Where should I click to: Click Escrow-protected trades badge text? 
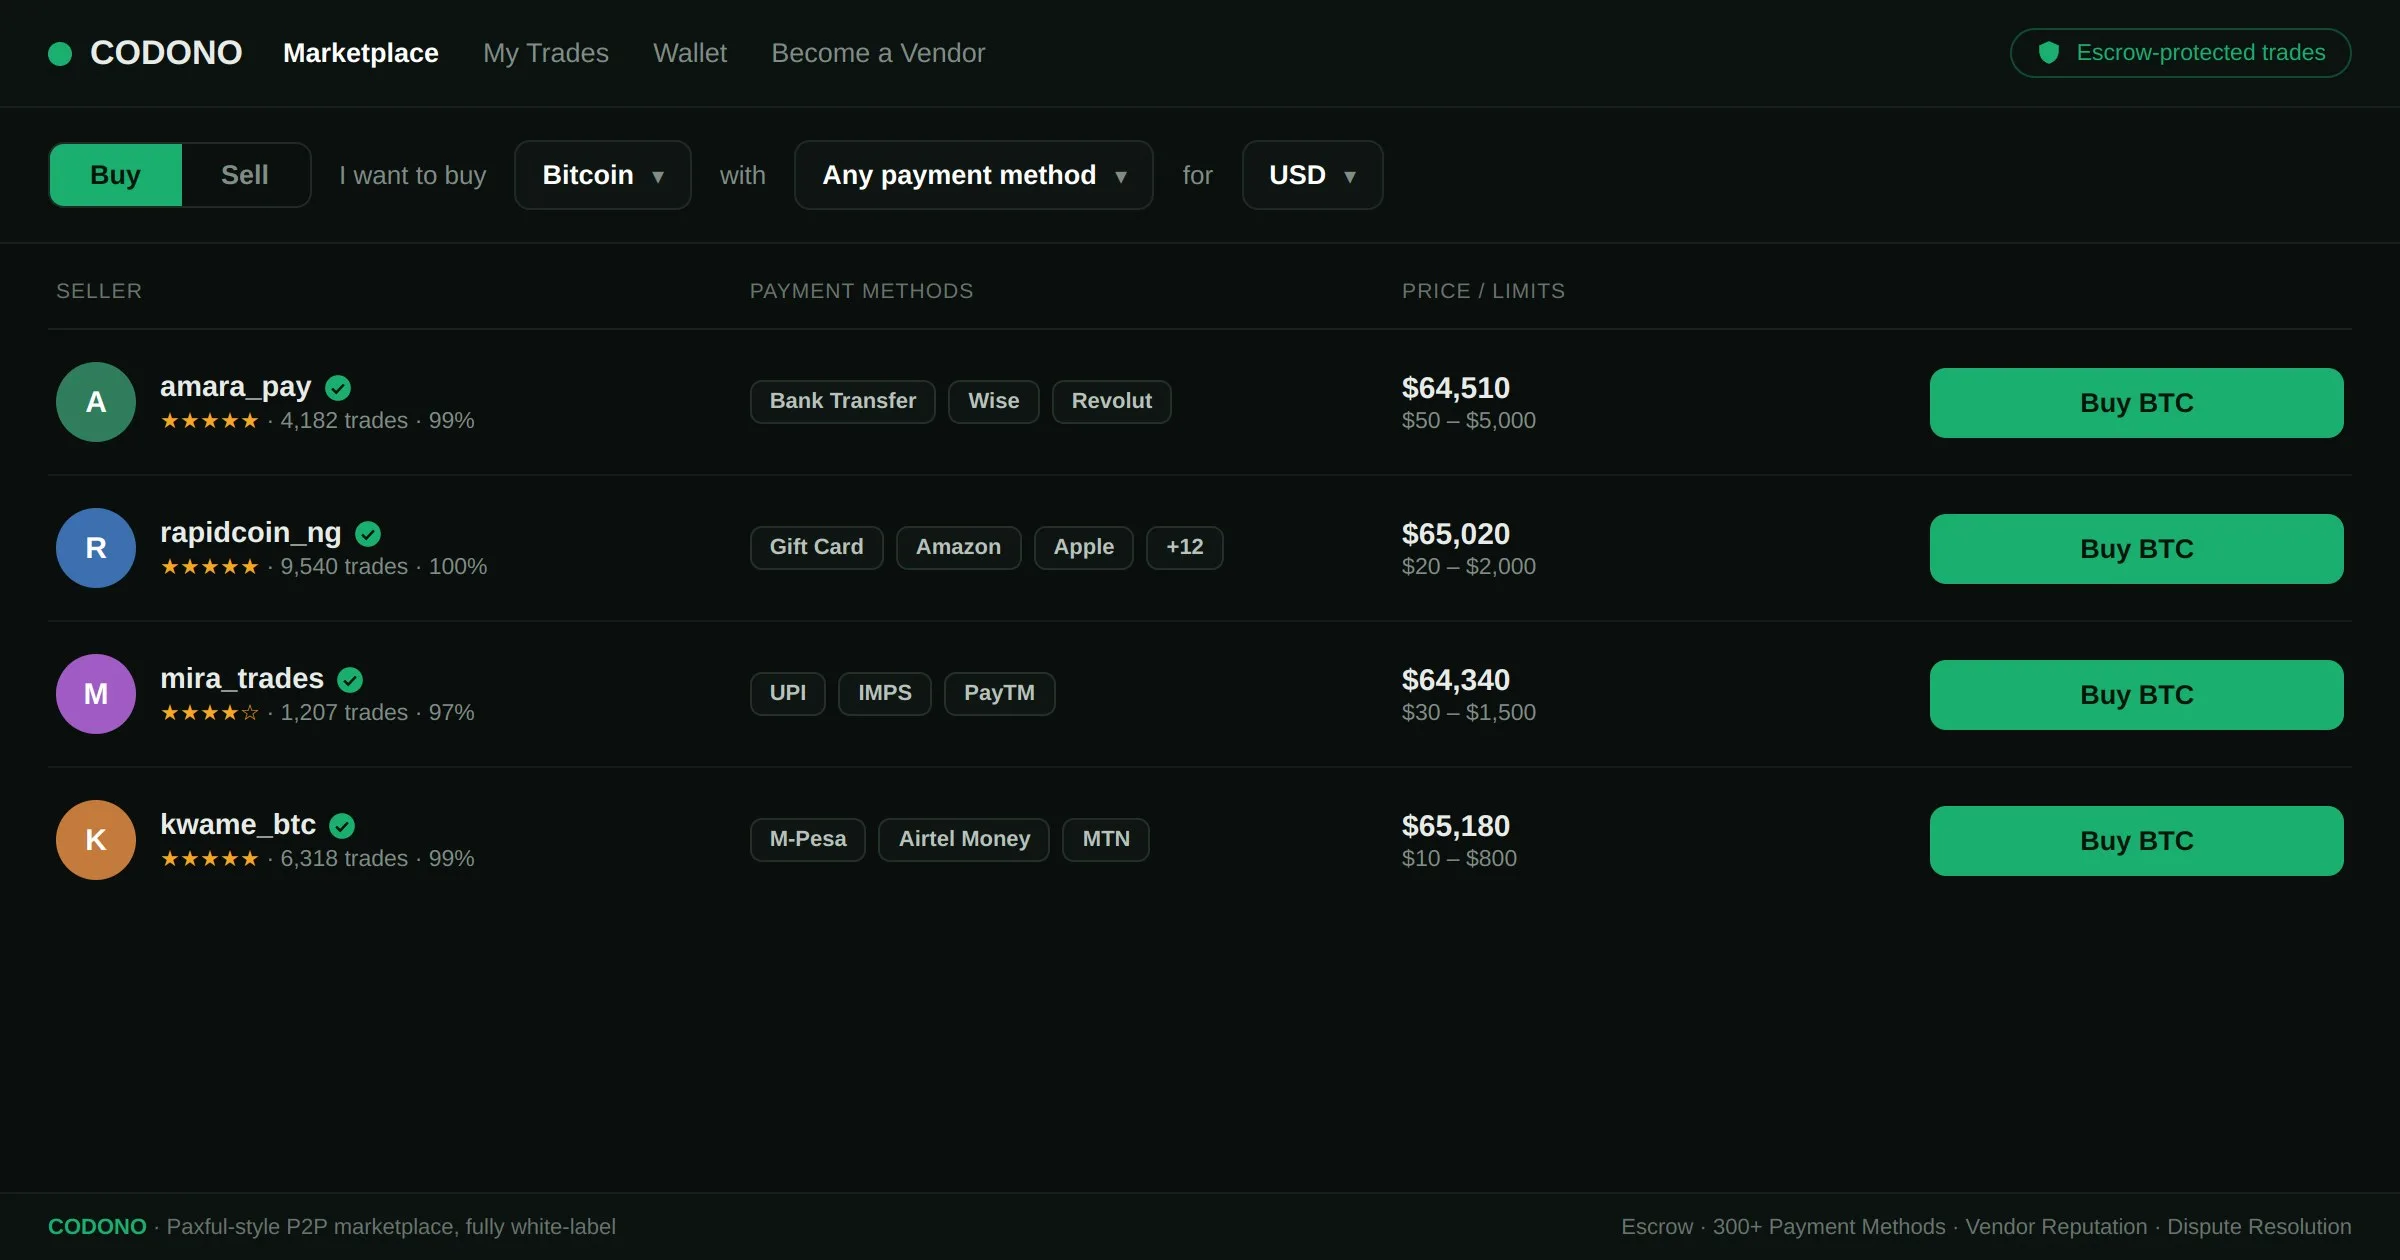2201,52
